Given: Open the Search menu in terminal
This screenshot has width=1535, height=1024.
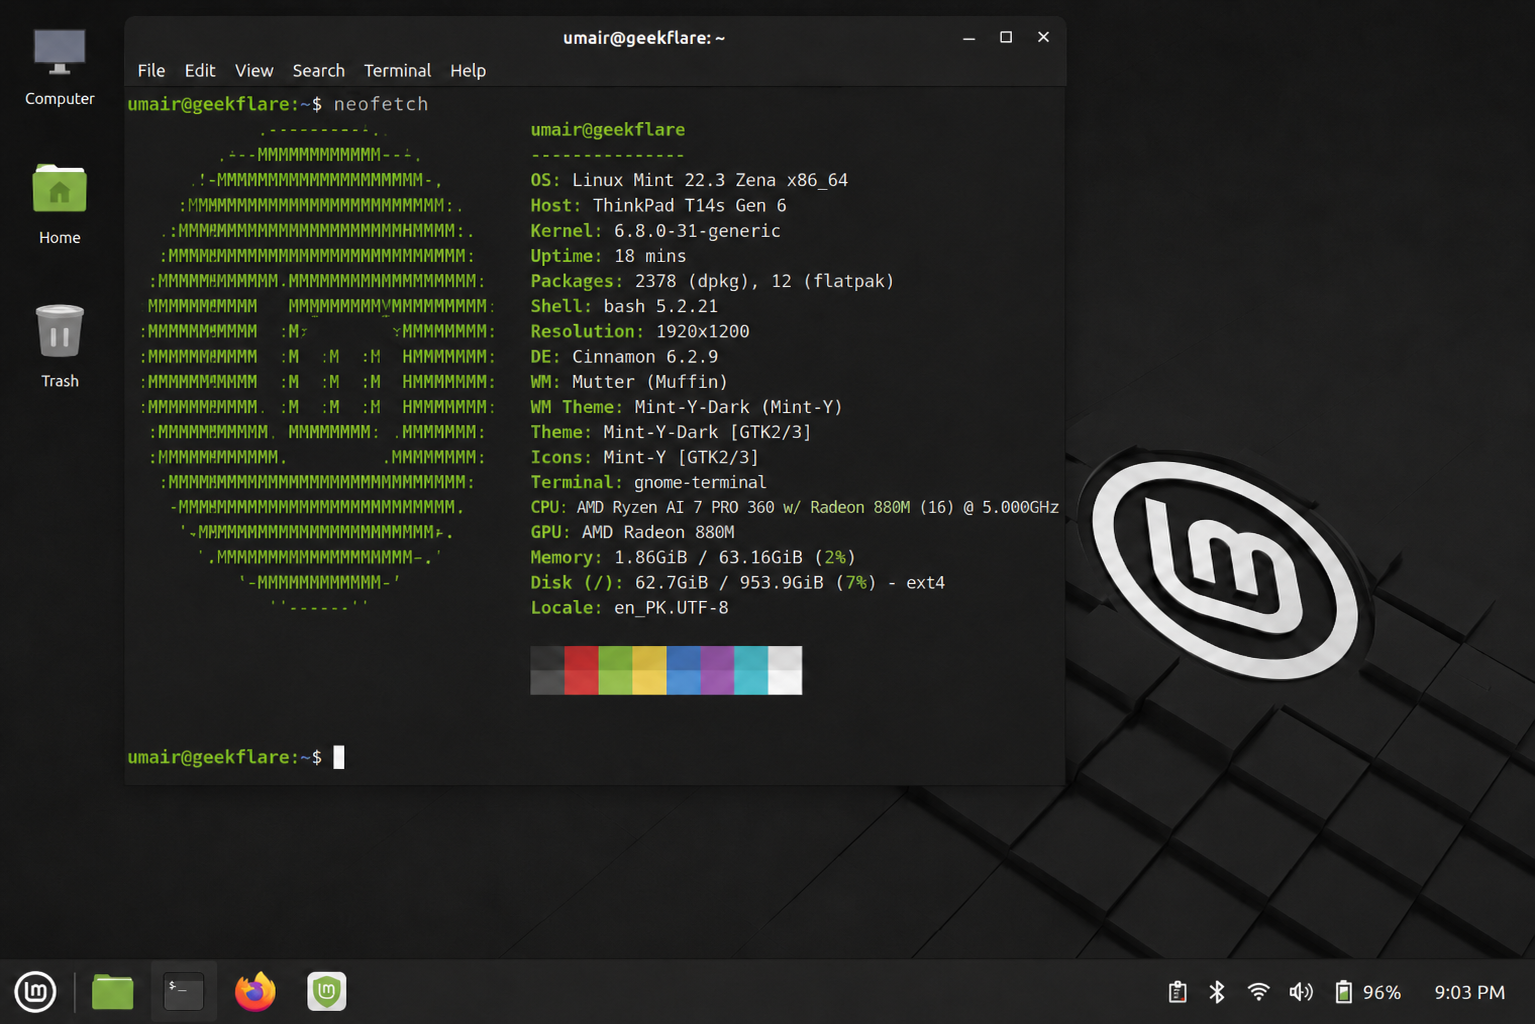Looking at the screenshot, I should click(x=319, y=71).
